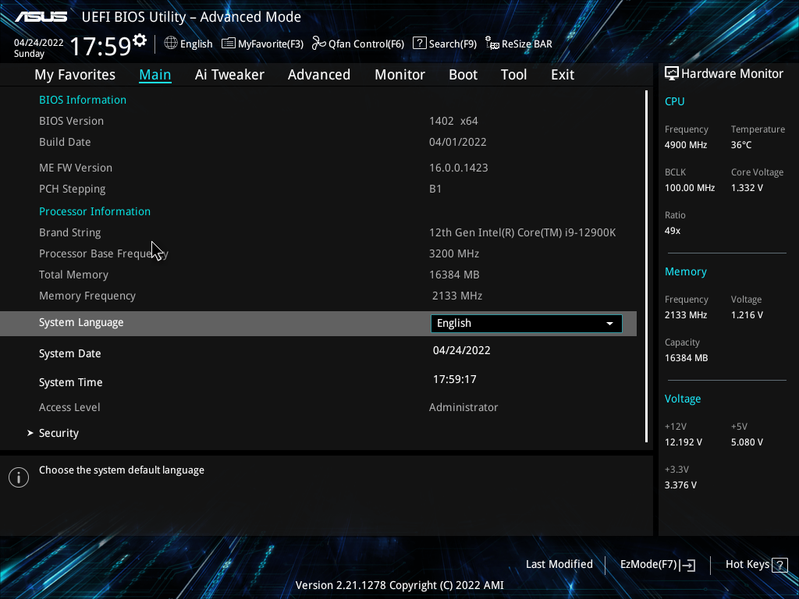
Task: Click the Administrator value
Action: click(x=463, y=407)
